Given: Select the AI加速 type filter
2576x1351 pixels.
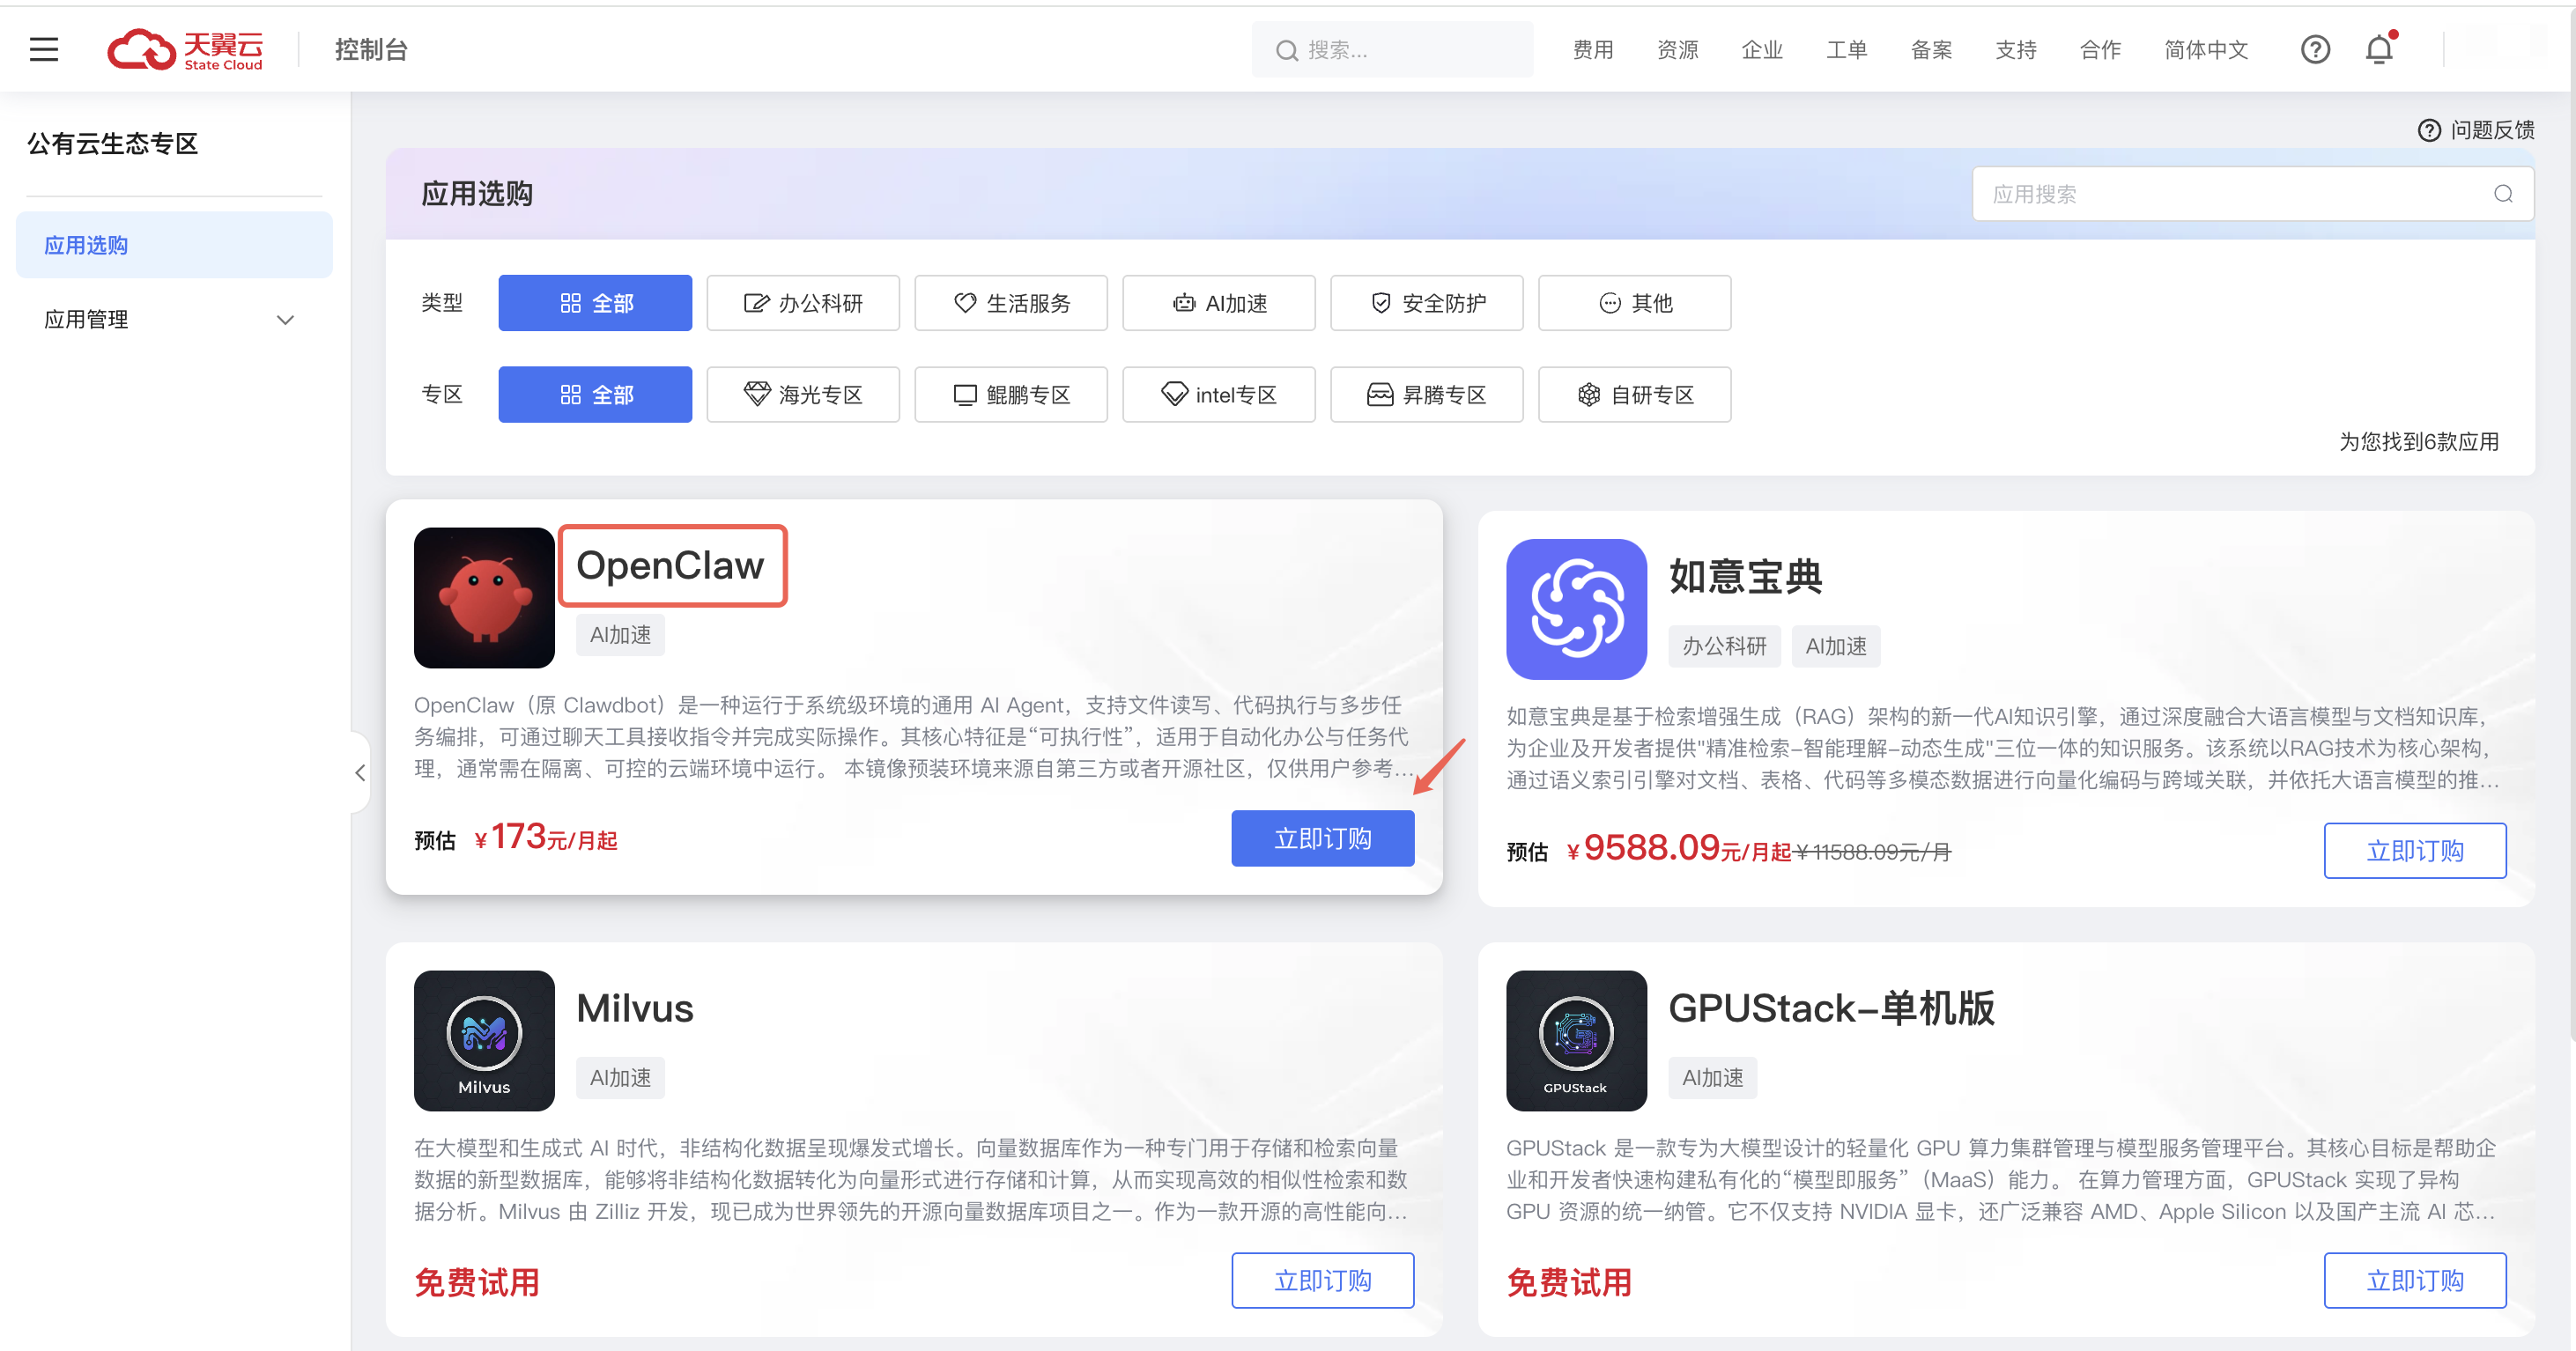Looking at the screenshot, I should (x=1218, y=303).
